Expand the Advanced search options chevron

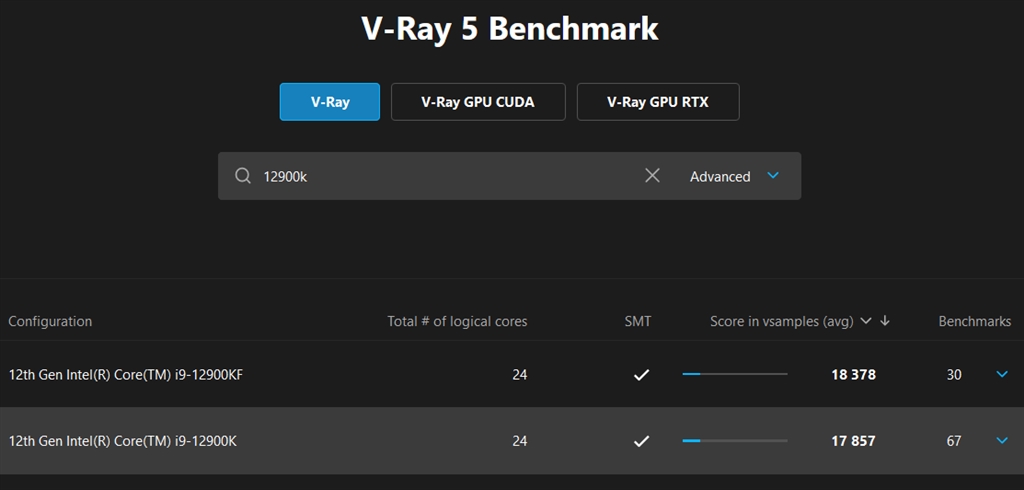coord(772,175)
